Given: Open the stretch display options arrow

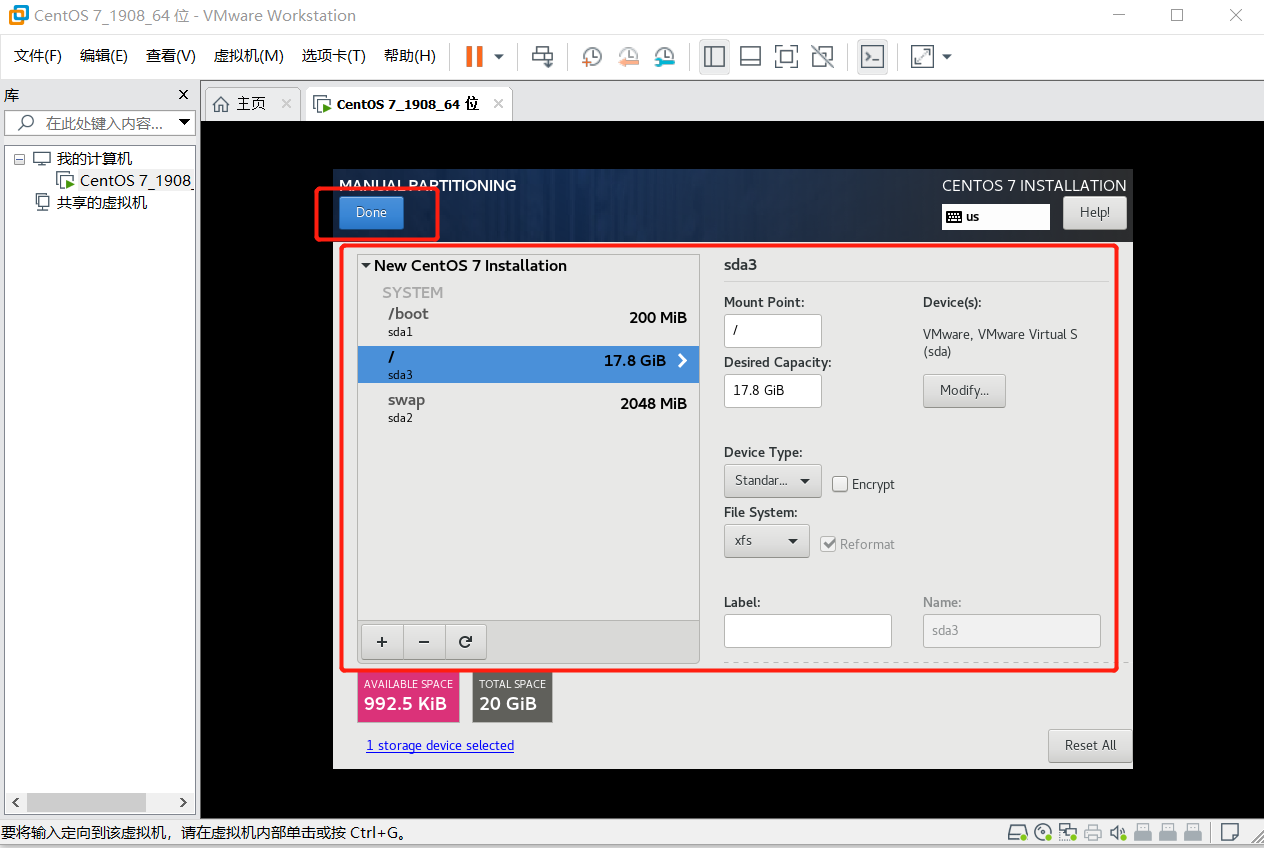Looking at the screenshot, I should 947,57.
